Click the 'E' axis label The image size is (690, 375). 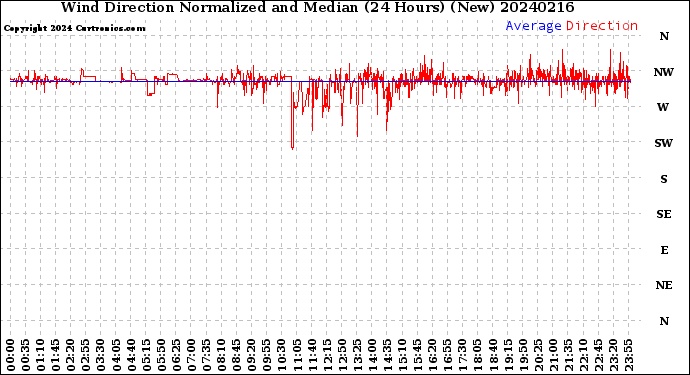click(664, 250)
